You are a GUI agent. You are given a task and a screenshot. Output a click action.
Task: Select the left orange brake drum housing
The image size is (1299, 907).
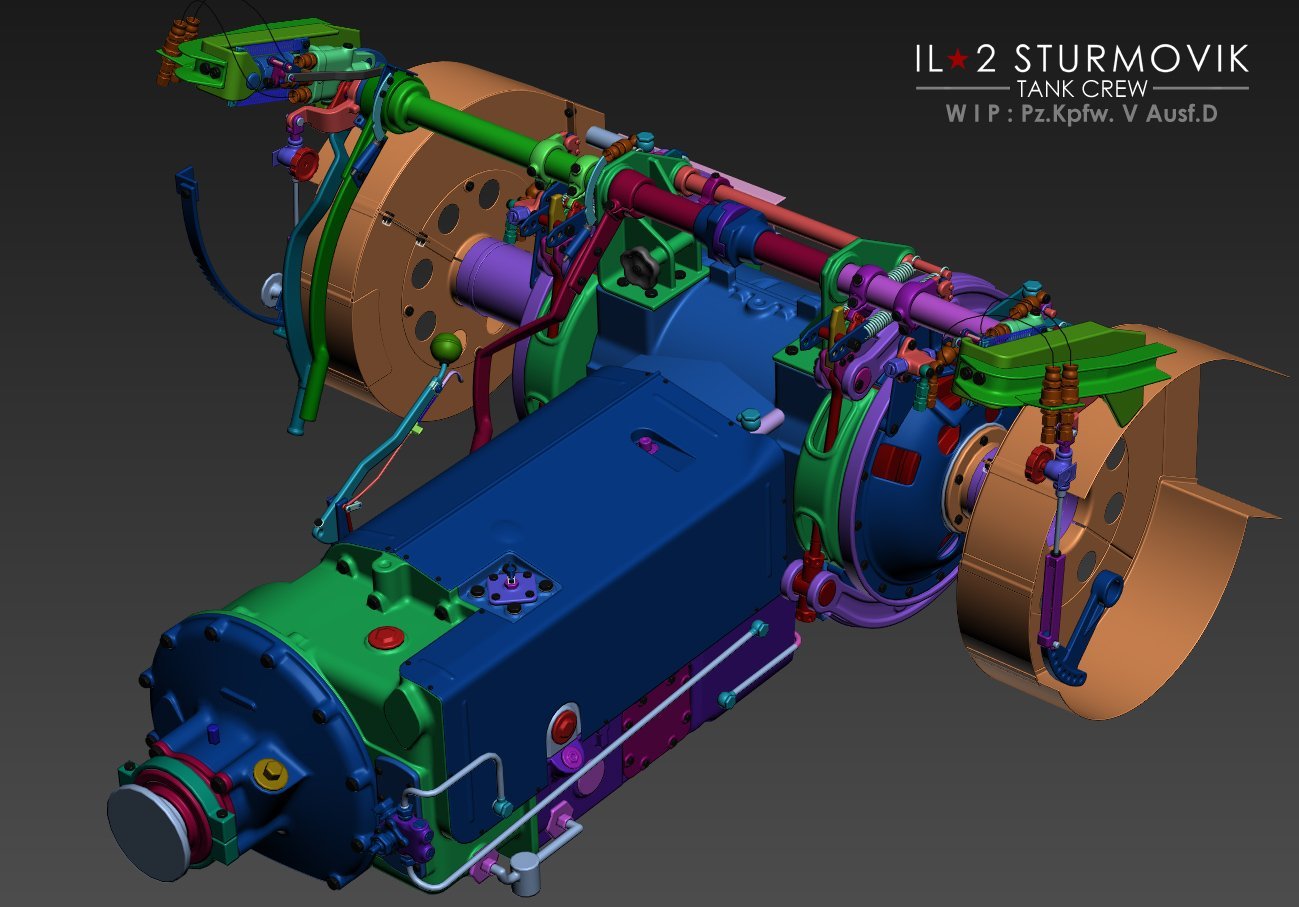tap(440, 240)
